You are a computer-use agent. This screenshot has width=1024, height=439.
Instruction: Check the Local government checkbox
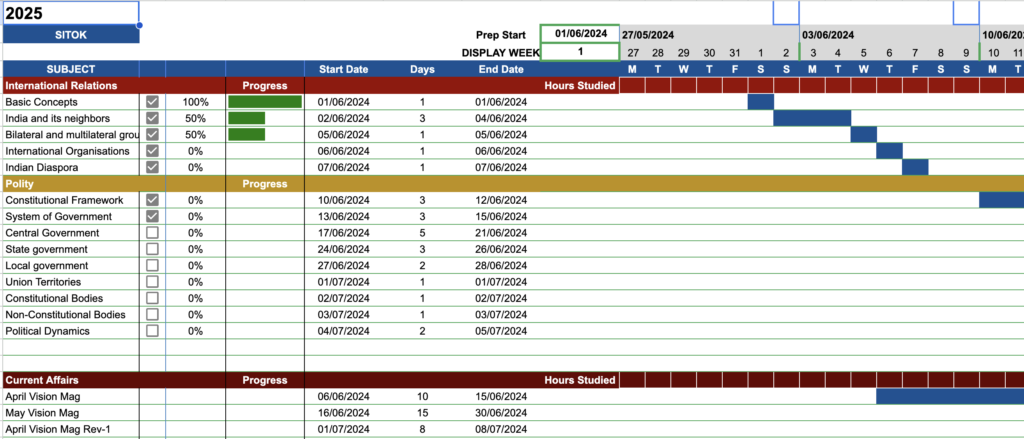pyautogui.click(x=152, y=265)
